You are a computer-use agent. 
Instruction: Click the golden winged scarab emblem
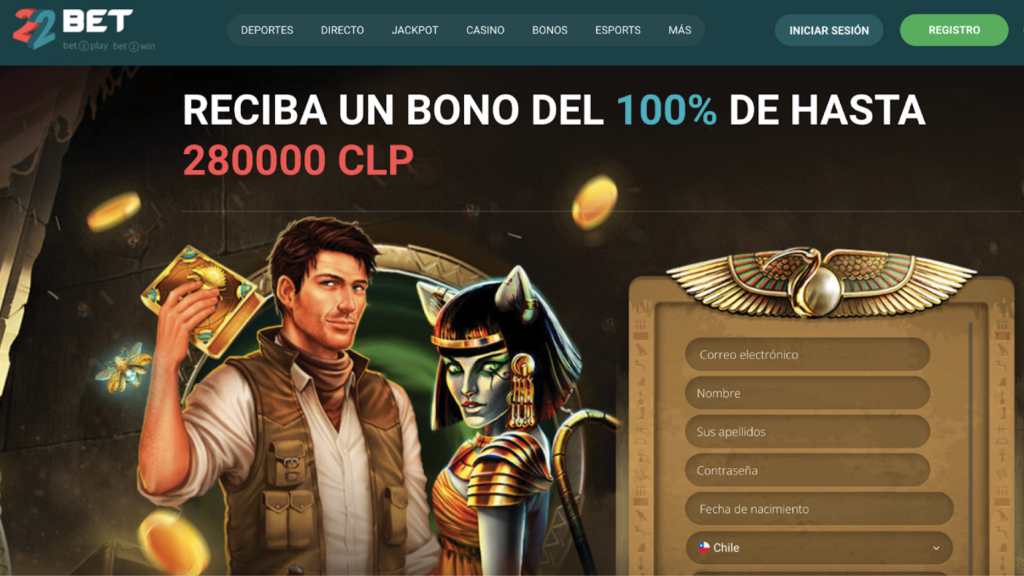[x=820, y=281]
